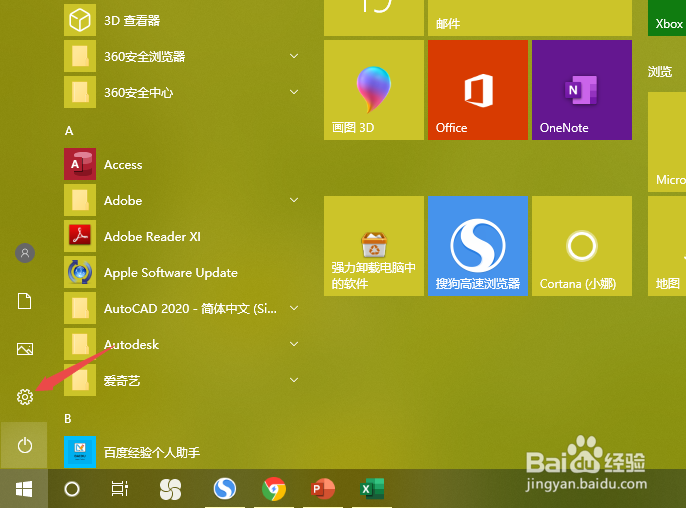This screenshot has height=508, width=686.
Task: Open Apple Software Update
Action: (182, 273)
